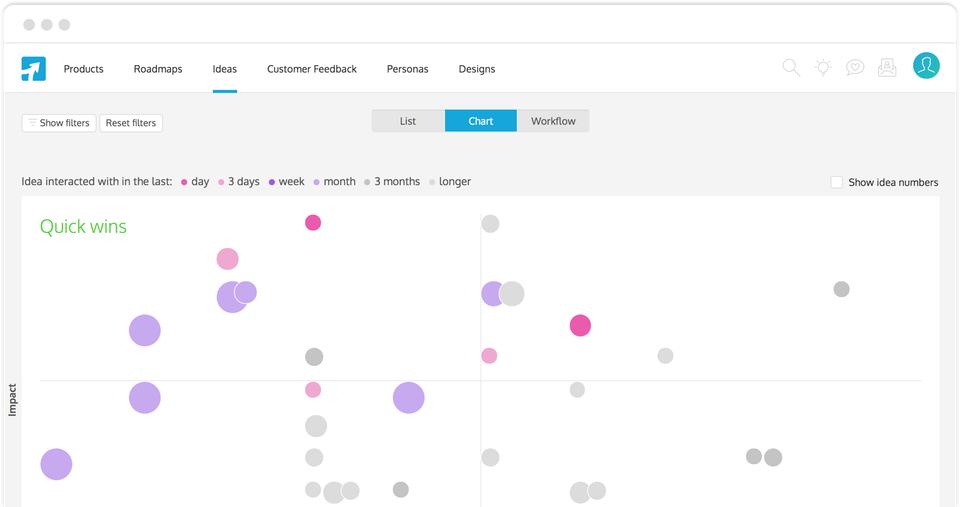960x507 pixels.
Task: Click the '3 days' legend entry
Action: (x=239, y=182)
